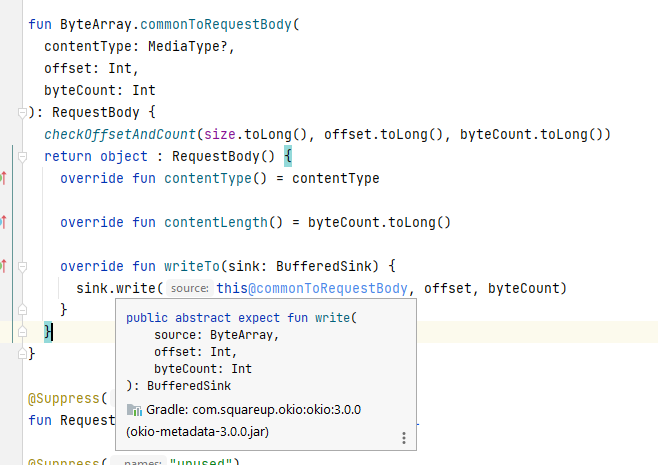Click MediaType? parameter type
This screenshot has height=465, width=658.
click(188, 46)
